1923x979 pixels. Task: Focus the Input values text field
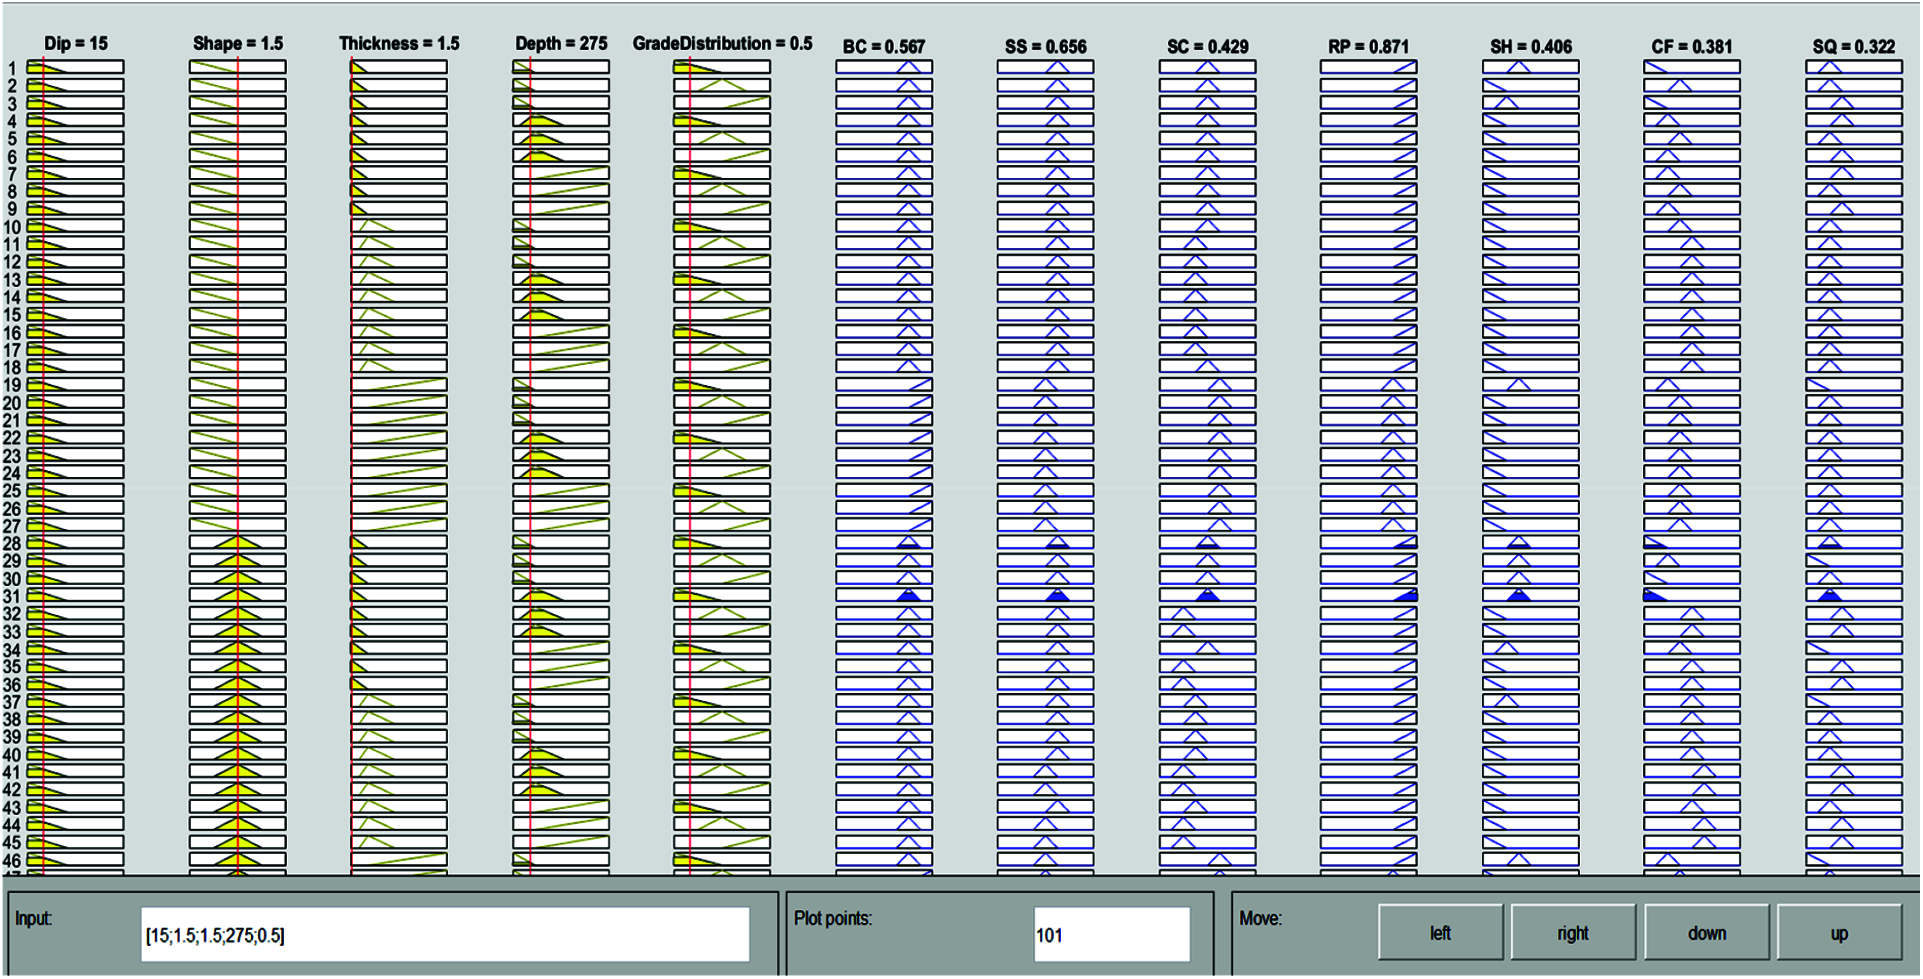(445, 935)
